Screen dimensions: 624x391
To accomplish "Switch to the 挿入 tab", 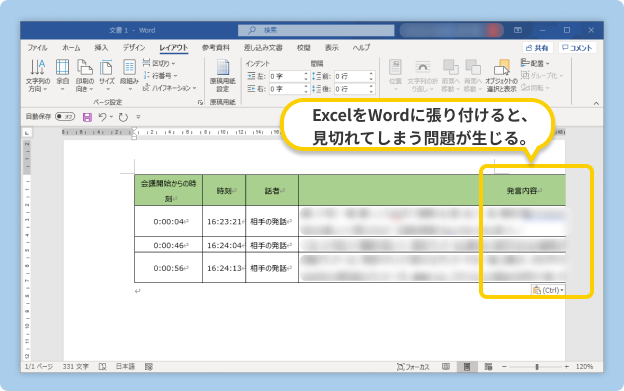I will point(101,48).
